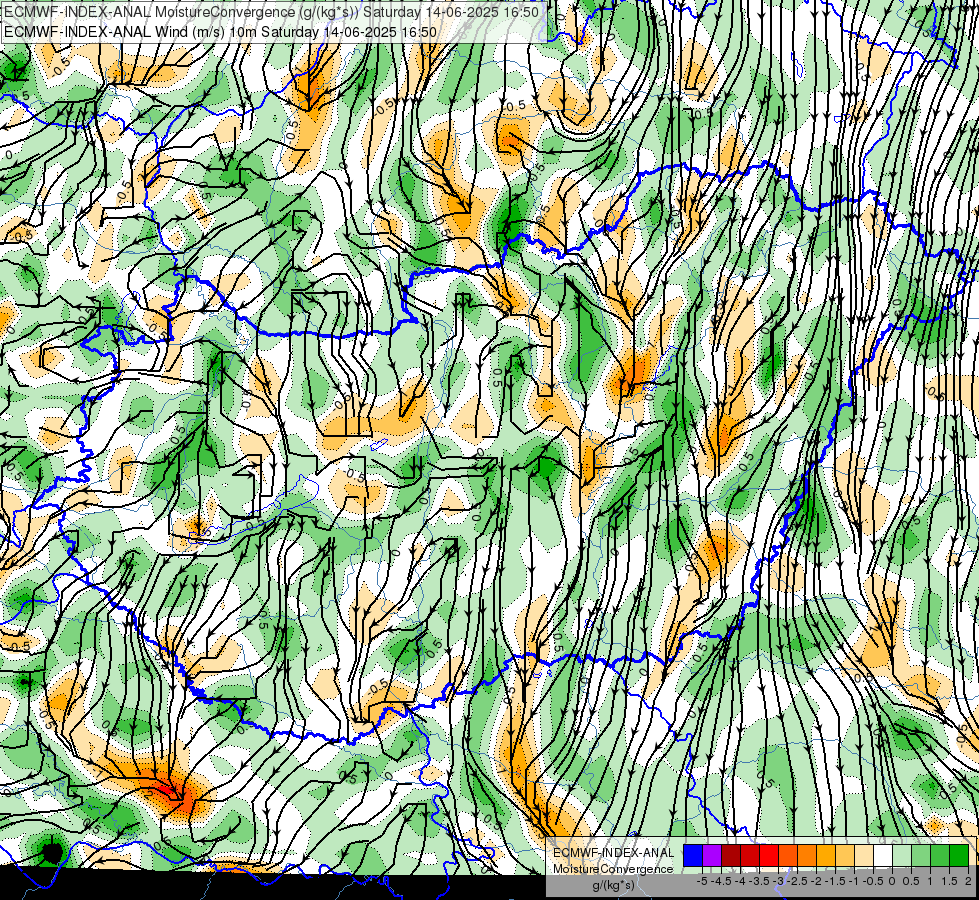Click the MoistureConvergence label in the legend
Viewport: 979px width, 900px height.
coord(614,869)
